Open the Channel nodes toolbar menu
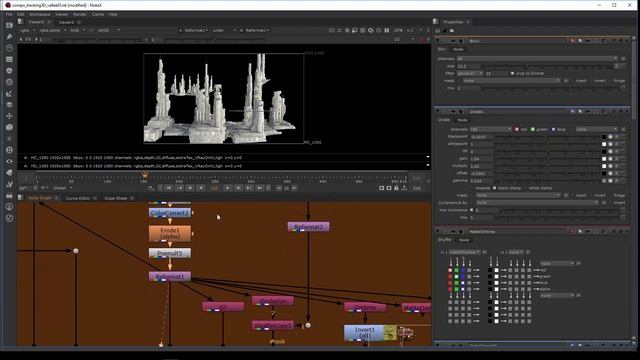 pyautogui.click(x=9, y=60)
